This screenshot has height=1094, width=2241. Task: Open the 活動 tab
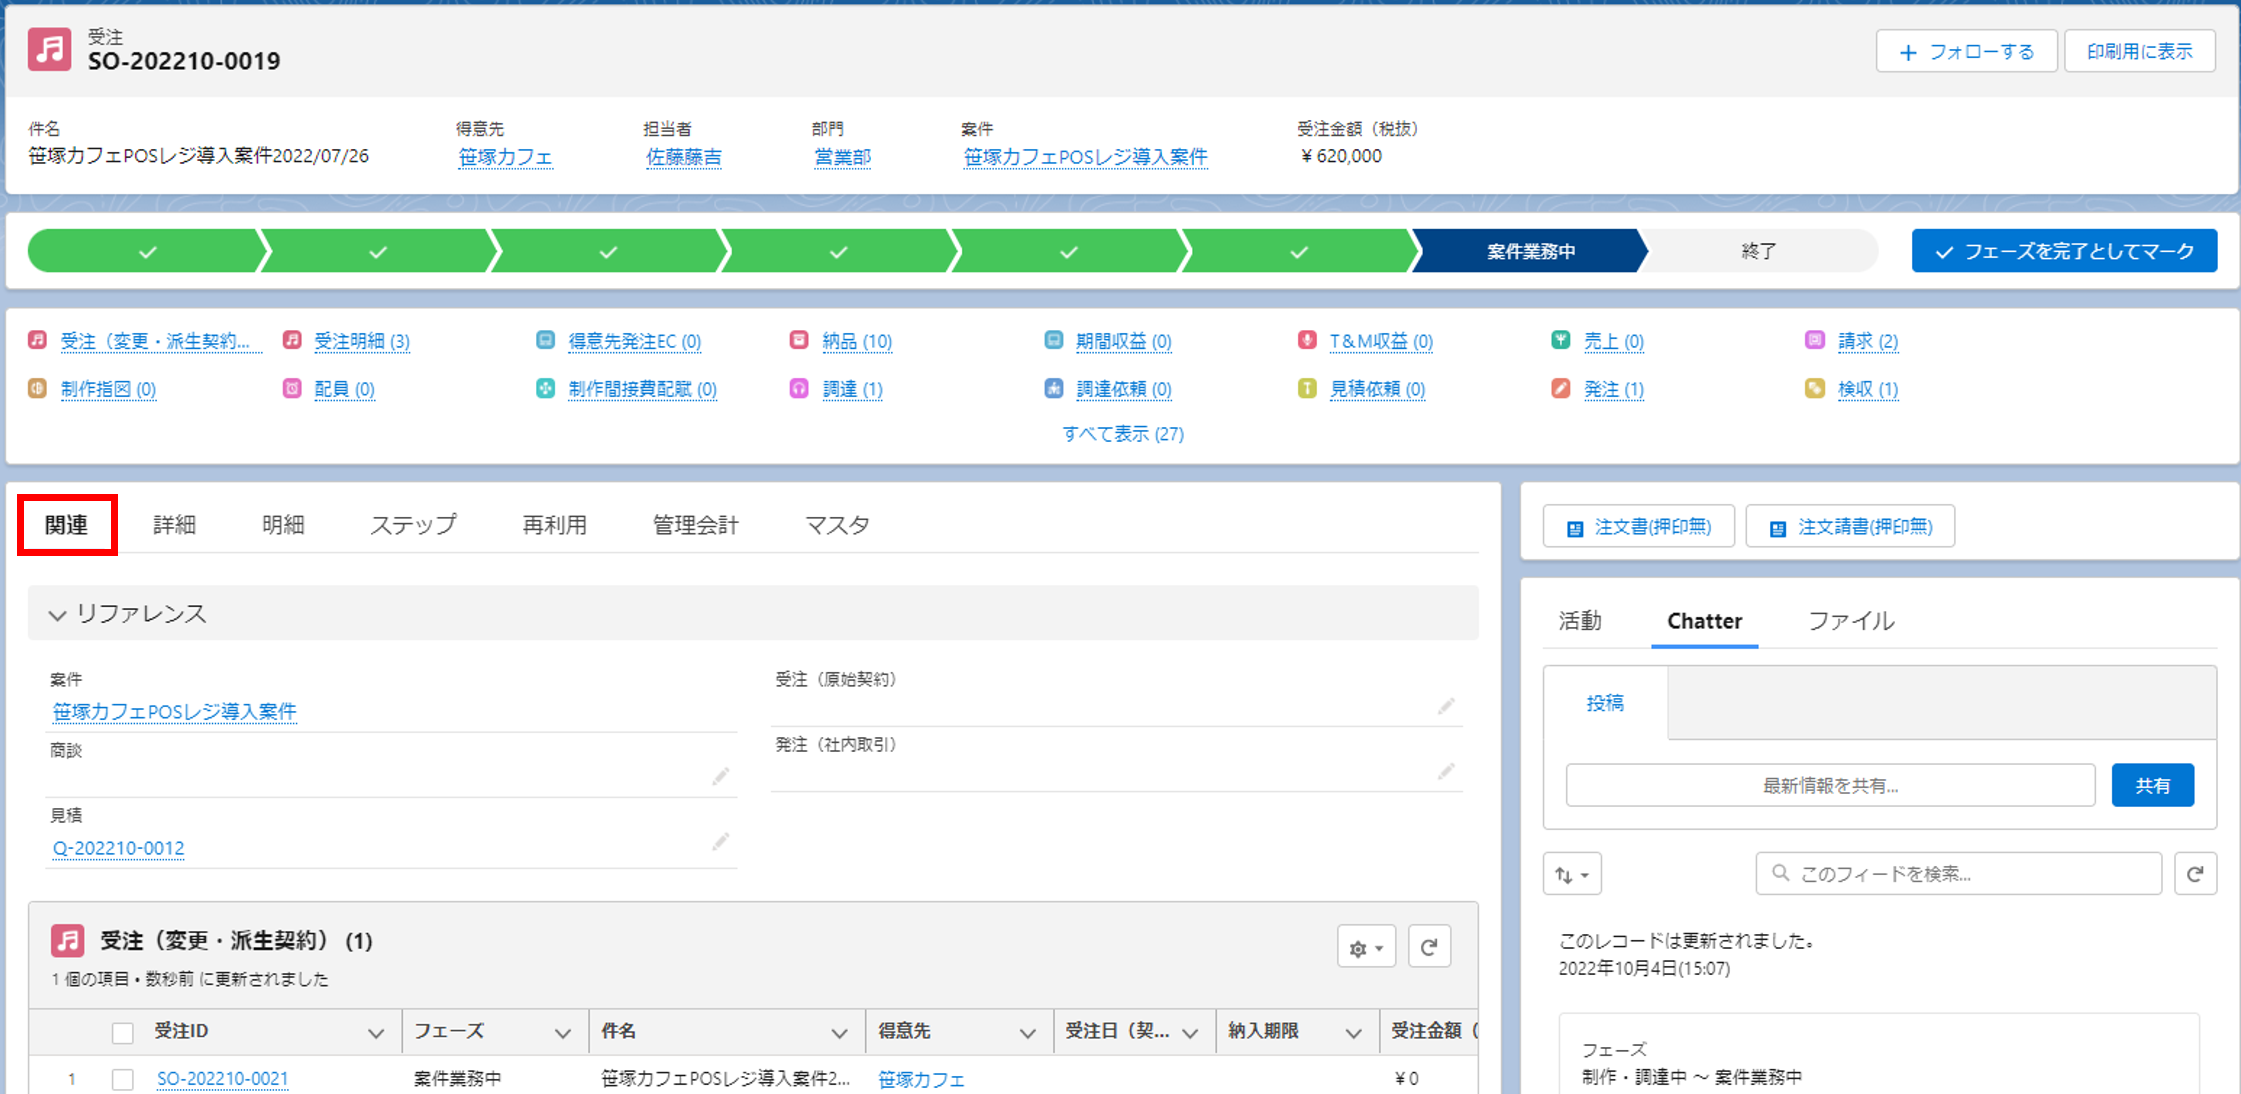coord(1580,621)
